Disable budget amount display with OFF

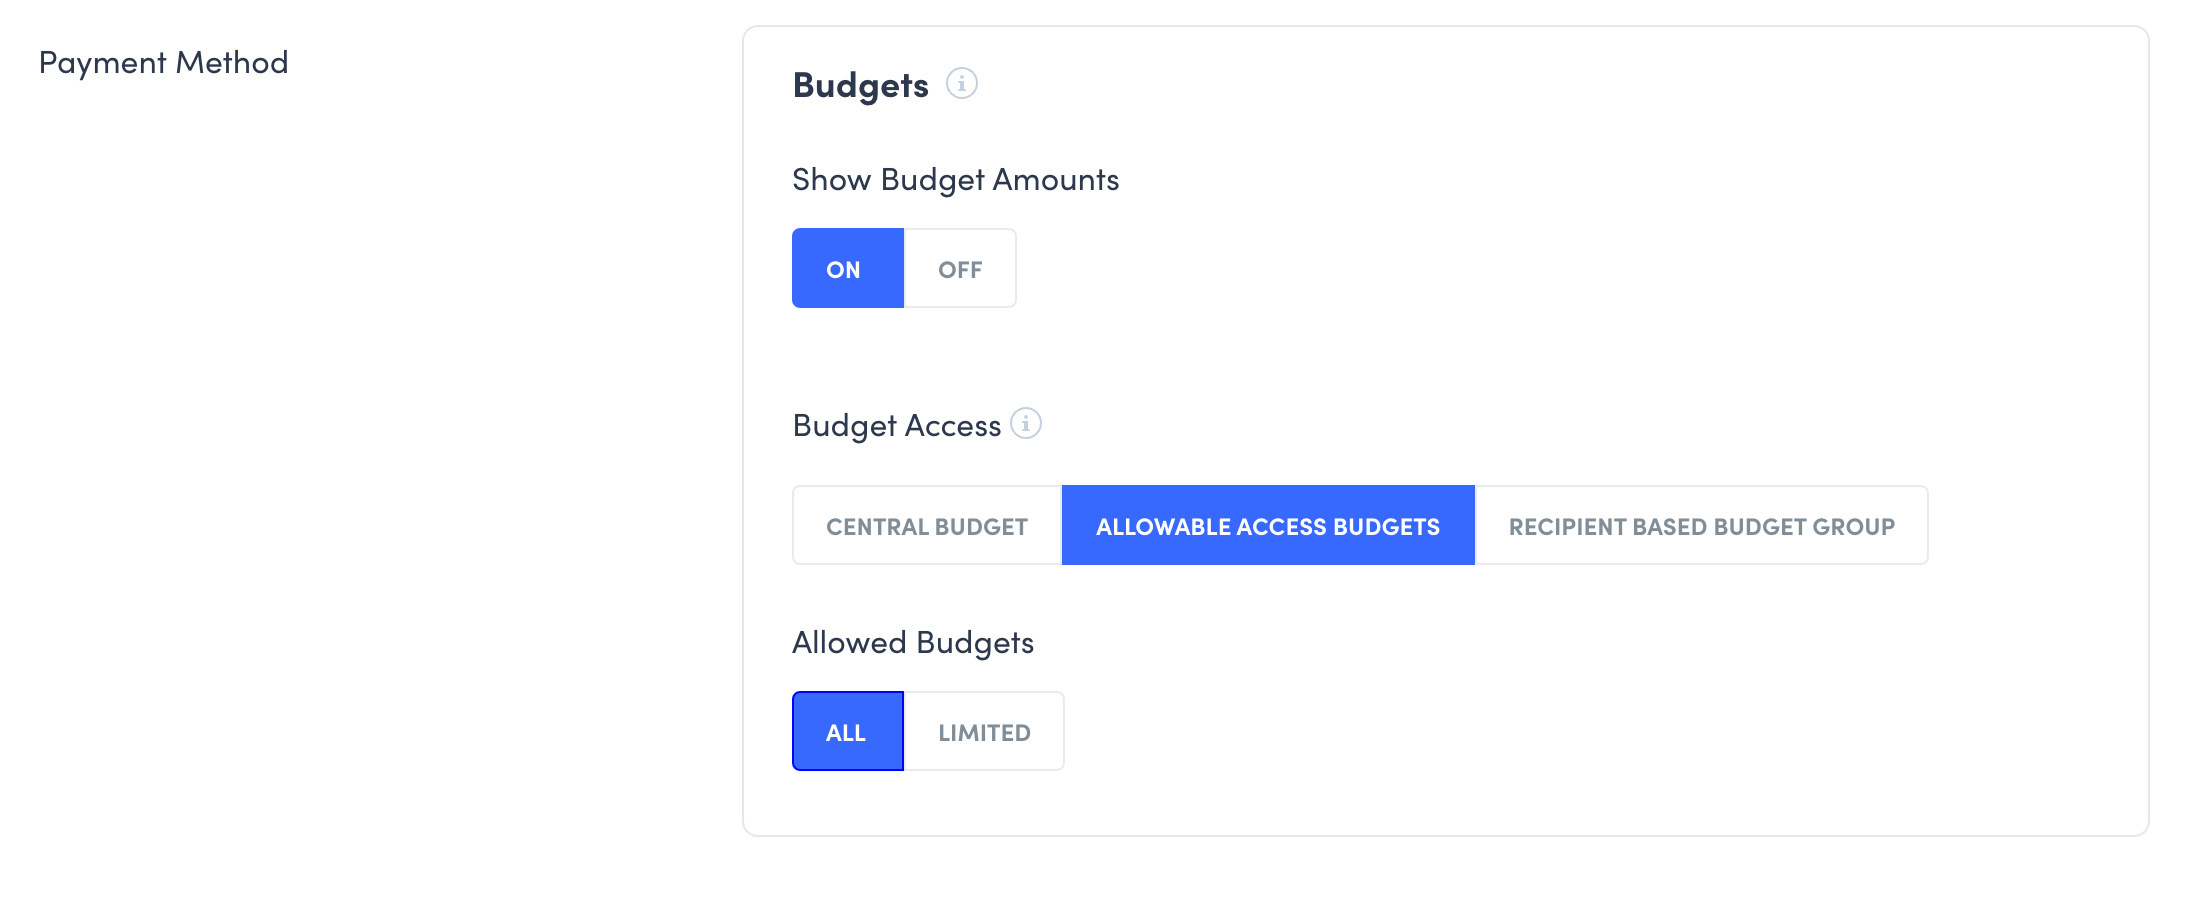tap(960, 269)
